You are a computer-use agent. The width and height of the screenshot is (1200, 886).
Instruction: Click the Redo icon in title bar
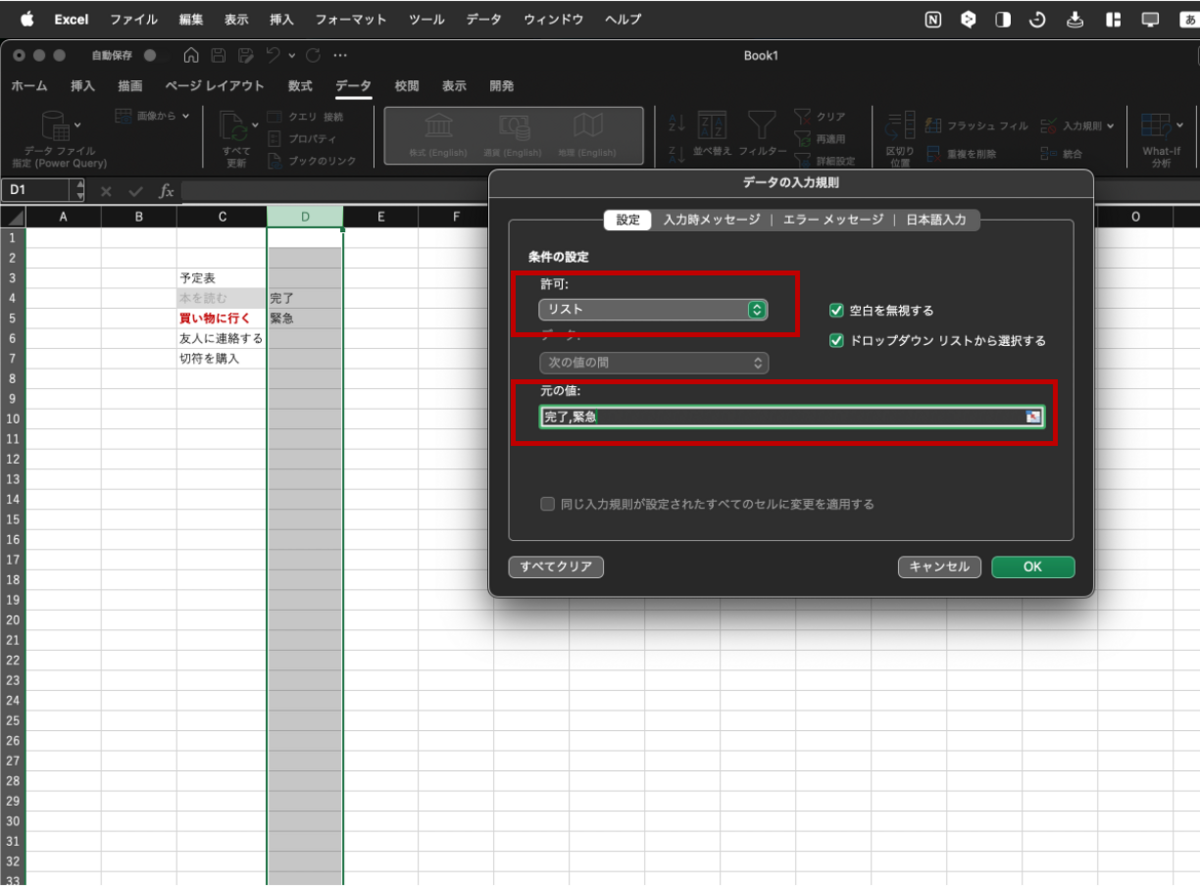coord(313,56)
